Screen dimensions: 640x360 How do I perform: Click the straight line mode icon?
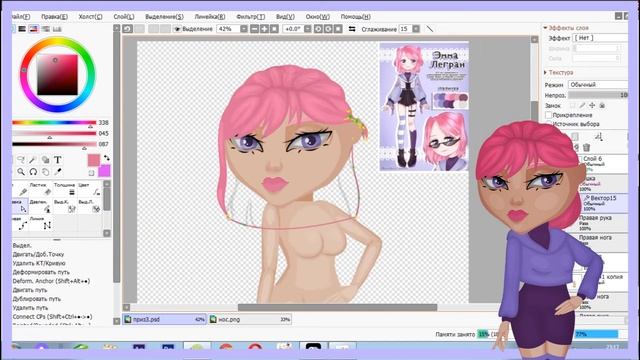(x=429, y=29)
